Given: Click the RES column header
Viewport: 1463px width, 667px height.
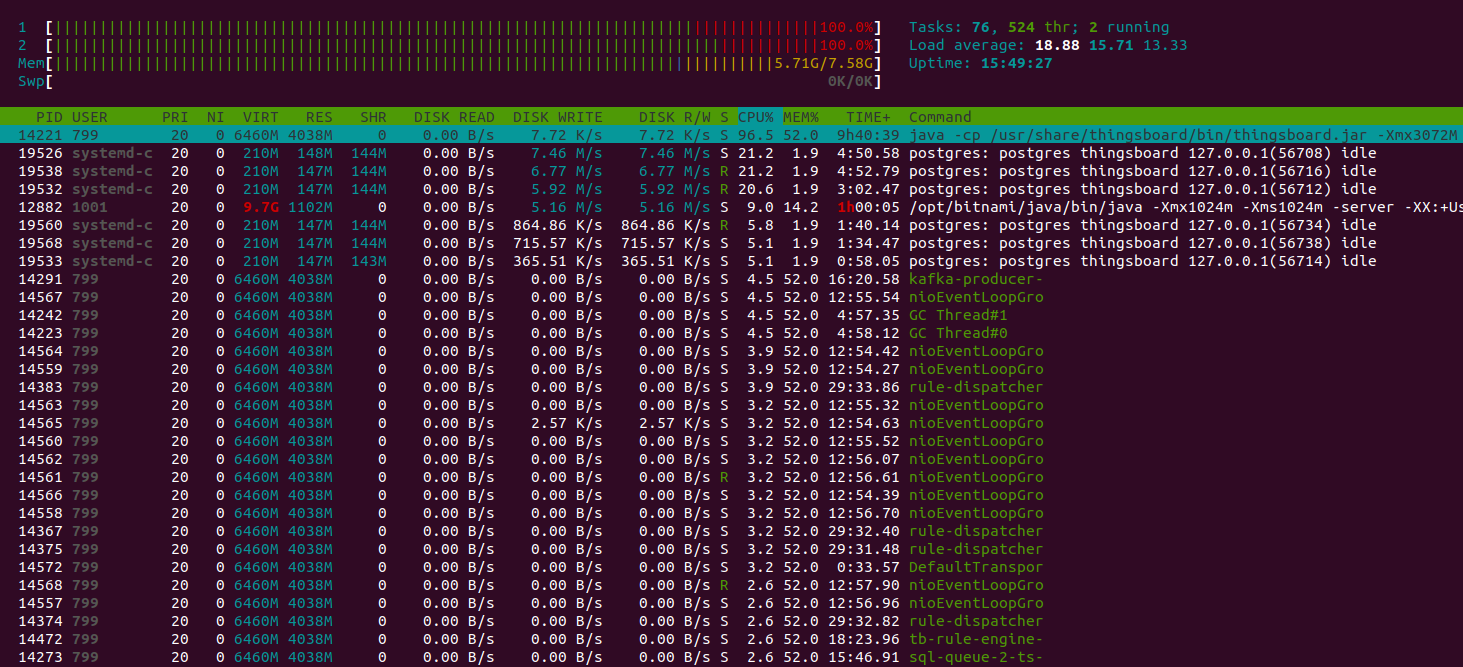Looking at the screenshot, I should (319, 117).
